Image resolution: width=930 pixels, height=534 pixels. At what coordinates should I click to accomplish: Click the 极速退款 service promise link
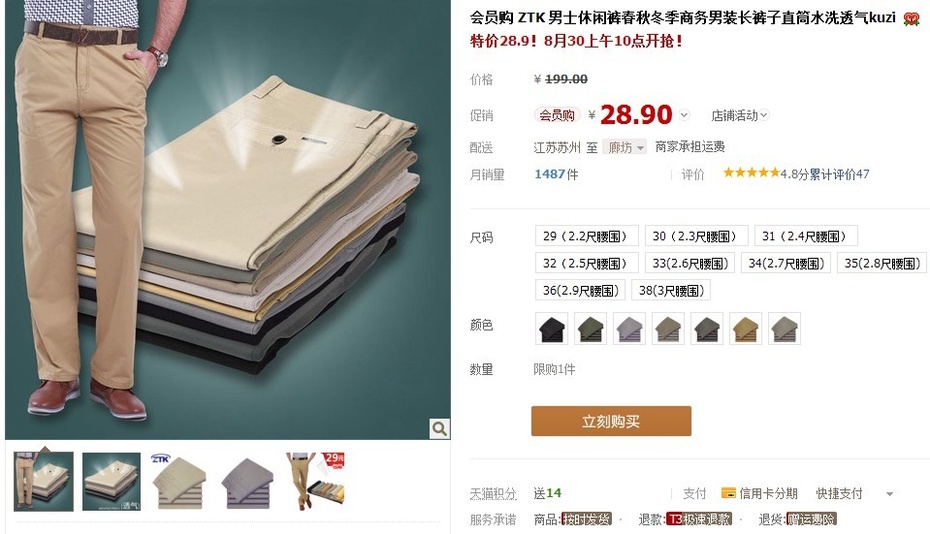point(699,519)
